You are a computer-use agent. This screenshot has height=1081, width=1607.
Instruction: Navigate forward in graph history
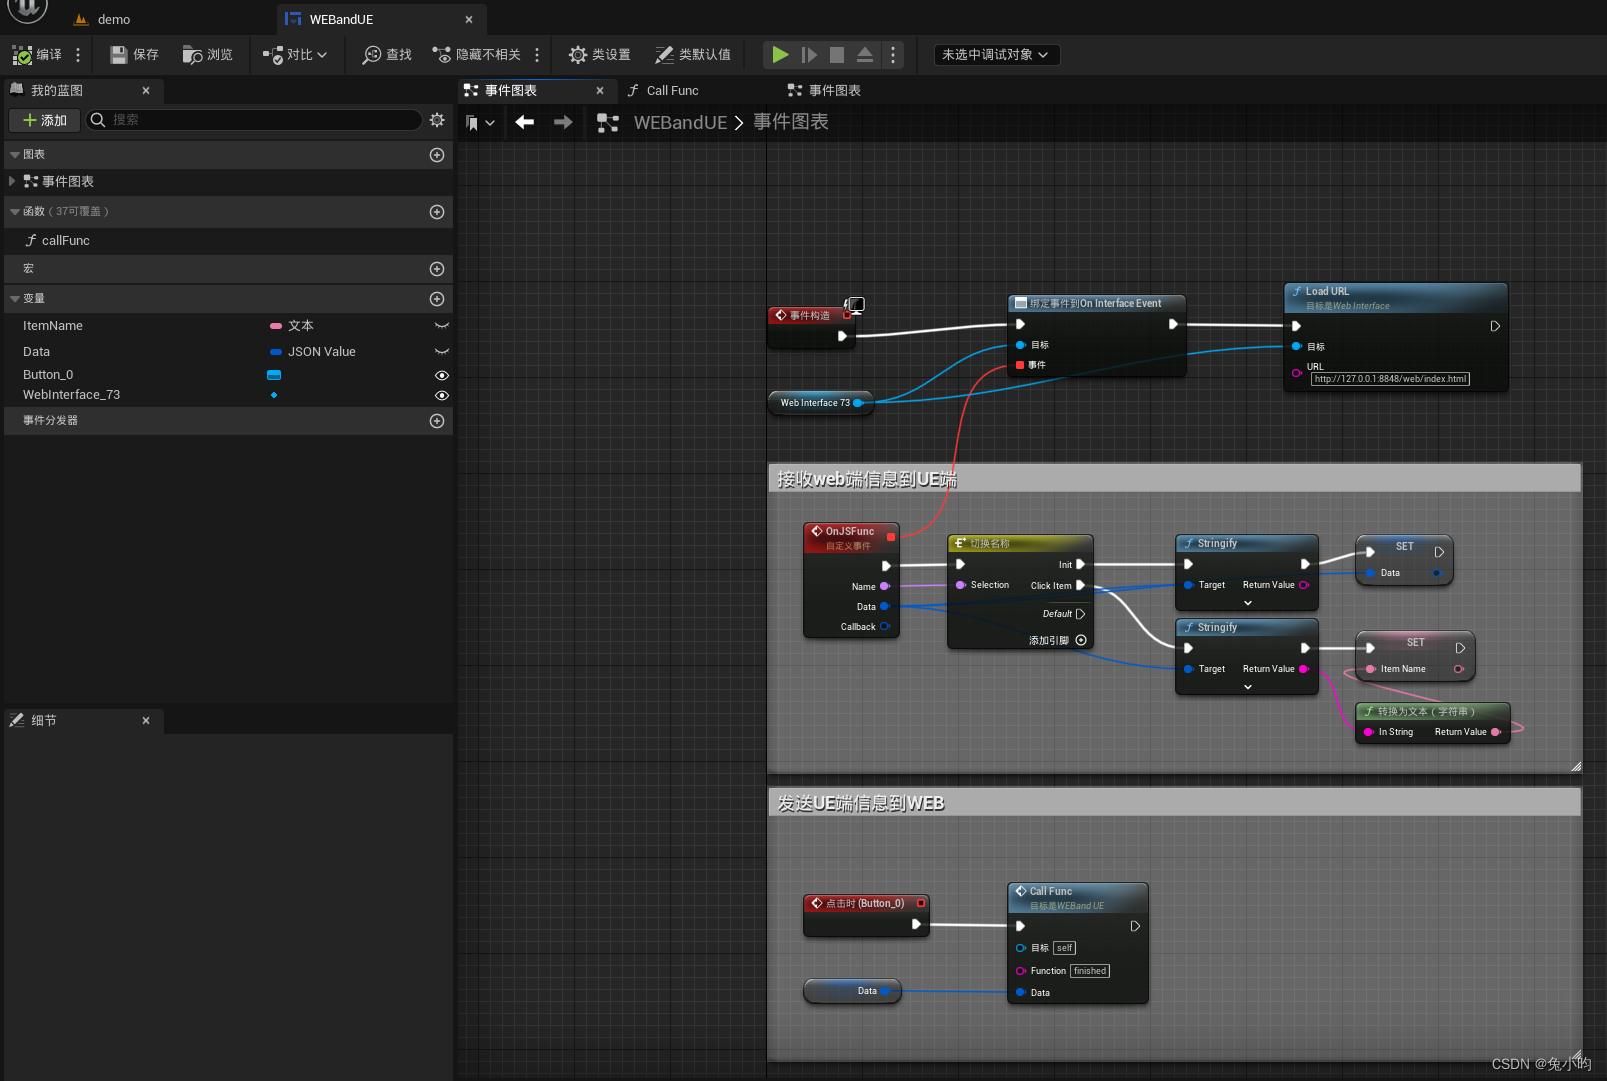click(563, 122)
